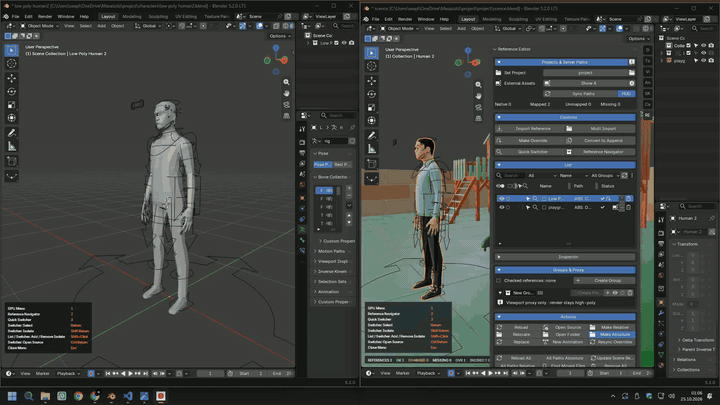This screenshot has height=405, width=720.
Task: Click the trash icon on the Low P... row
Action: (x=629, y=198)
